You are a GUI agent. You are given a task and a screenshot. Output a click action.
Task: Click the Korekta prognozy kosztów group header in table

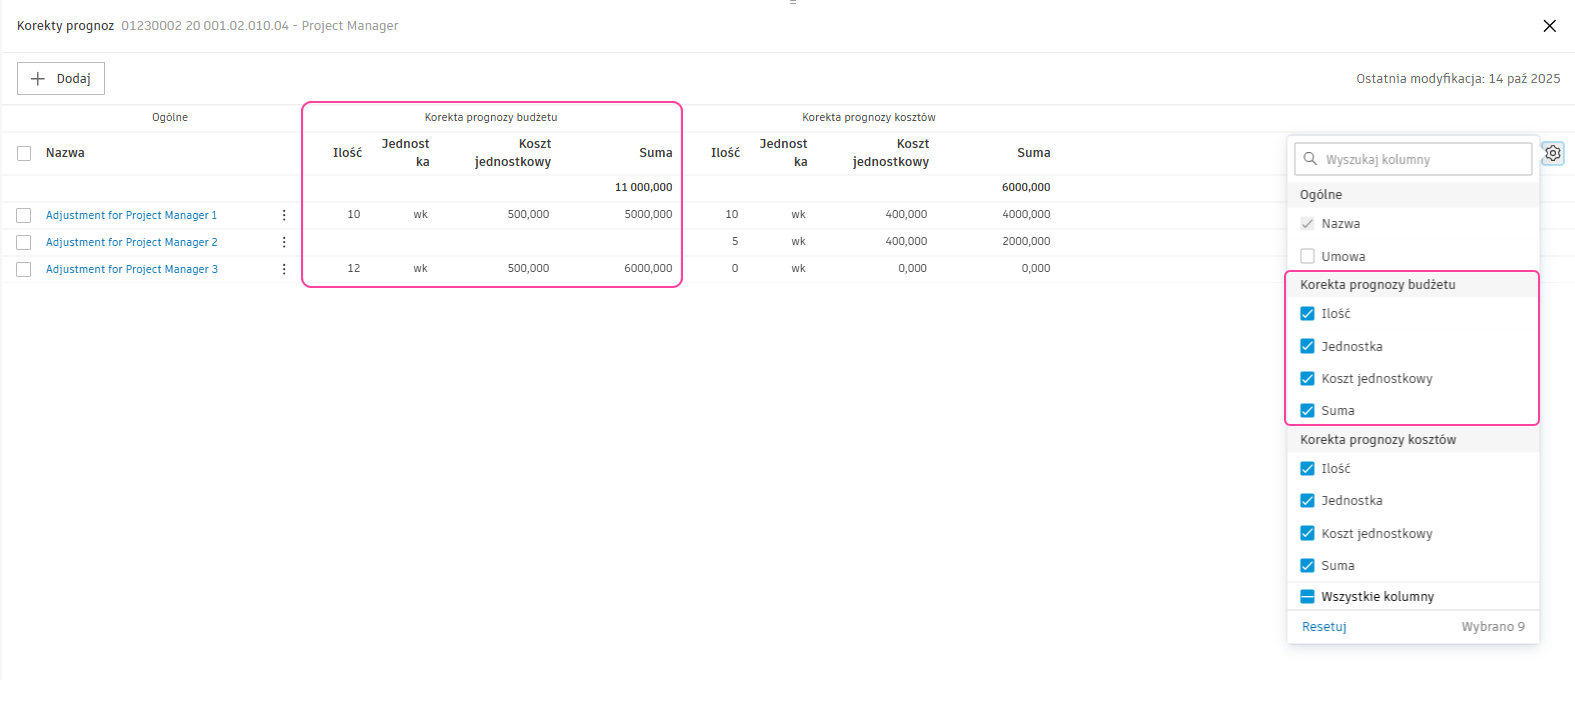[x=869, y=118]
